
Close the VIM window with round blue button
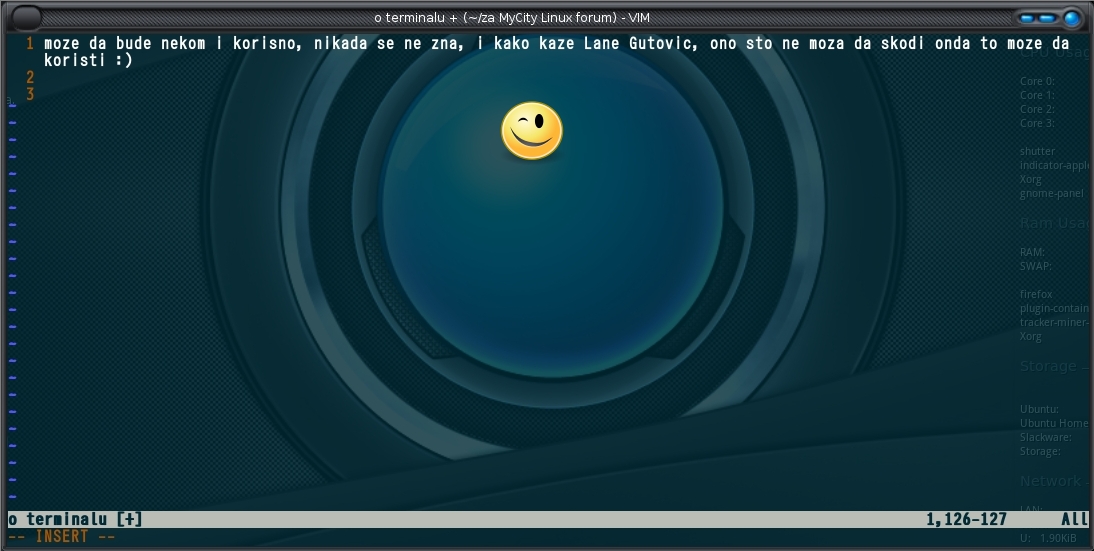(x=1072, y=18)
